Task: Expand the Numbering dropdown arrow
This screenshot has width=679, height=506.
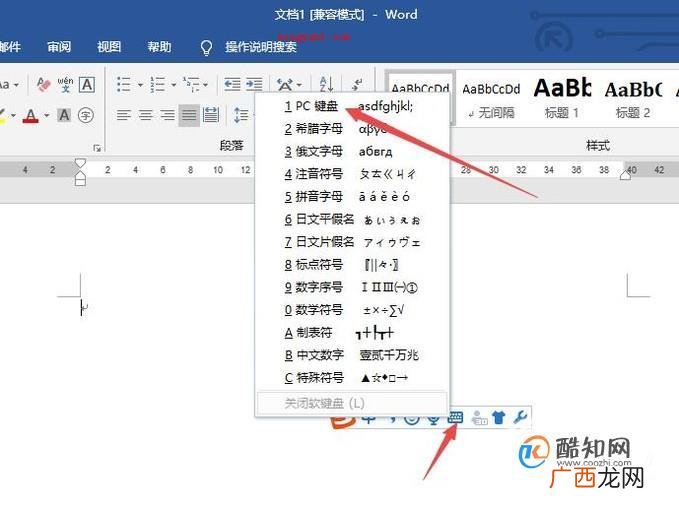Action: point(173,85)
